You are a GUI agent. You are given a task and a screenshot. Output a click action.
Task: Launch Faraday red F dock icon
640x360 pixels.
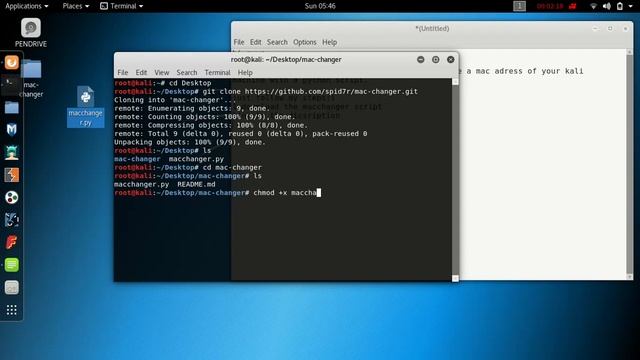tap(11, 242)
